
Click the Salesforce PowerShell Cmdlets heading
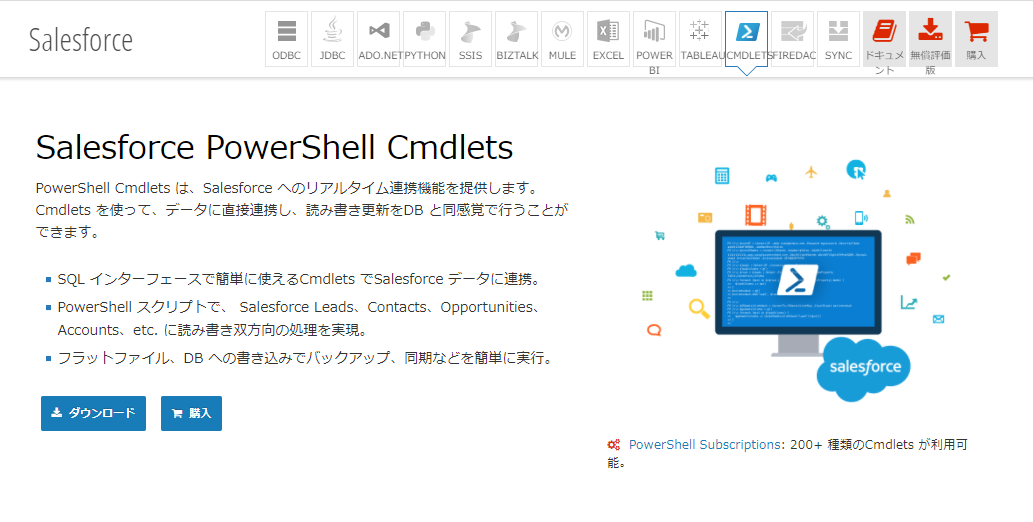[274, 147]
